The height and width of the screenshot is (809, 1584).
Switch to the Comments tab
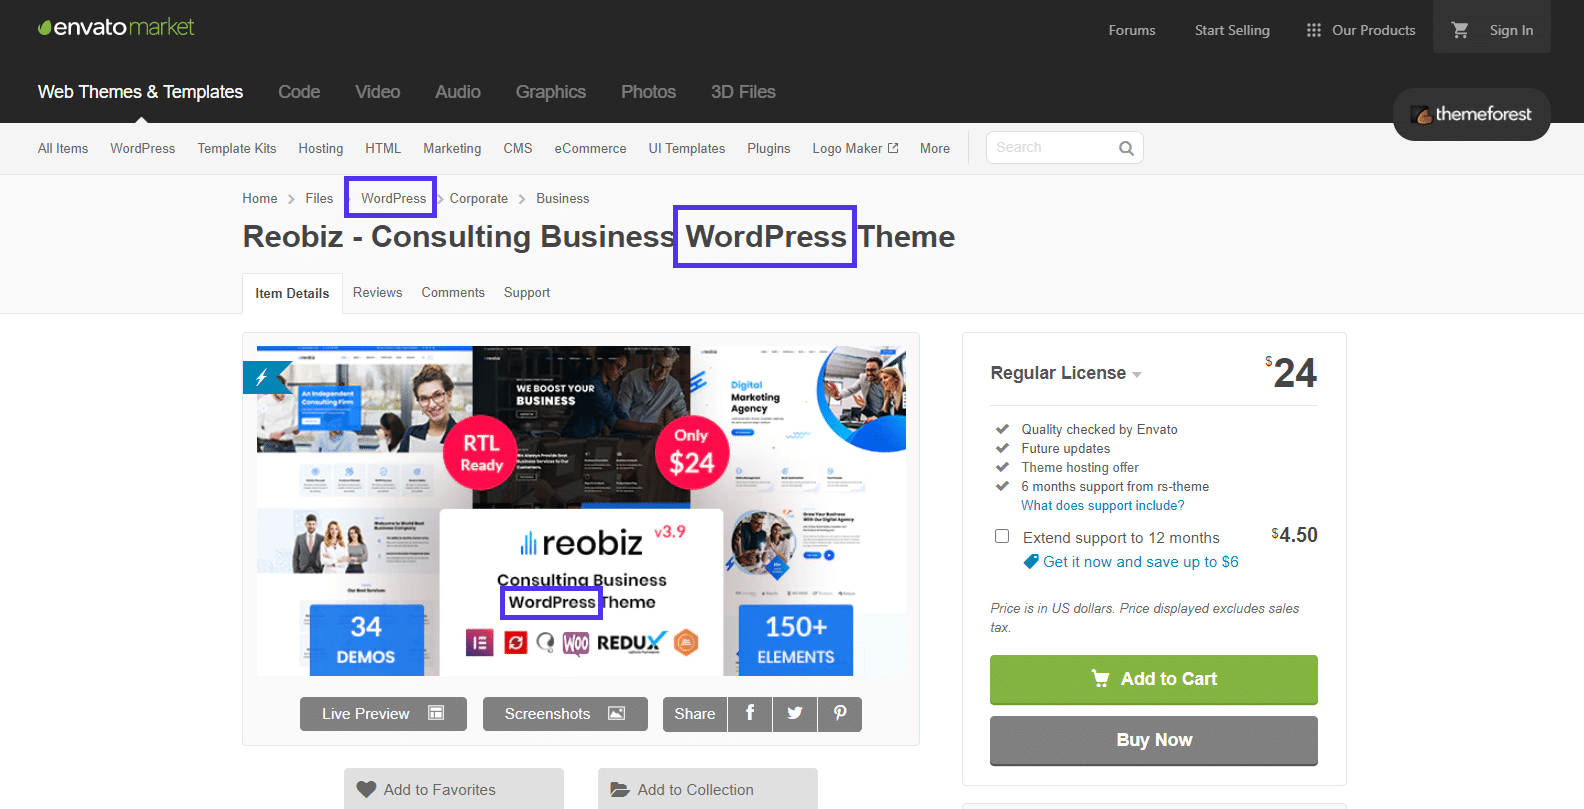pos(453,292)
